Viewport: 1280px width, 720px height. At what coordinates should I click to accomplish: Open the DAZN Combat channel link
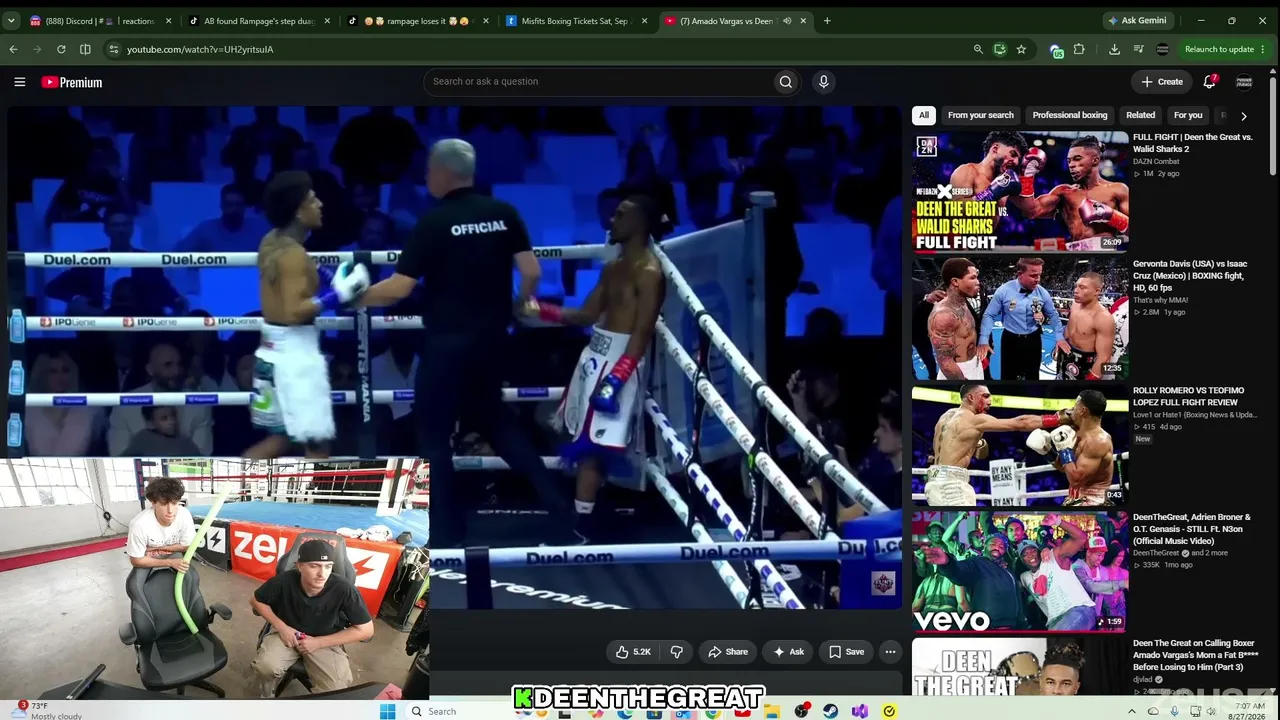click(1156, 161)
